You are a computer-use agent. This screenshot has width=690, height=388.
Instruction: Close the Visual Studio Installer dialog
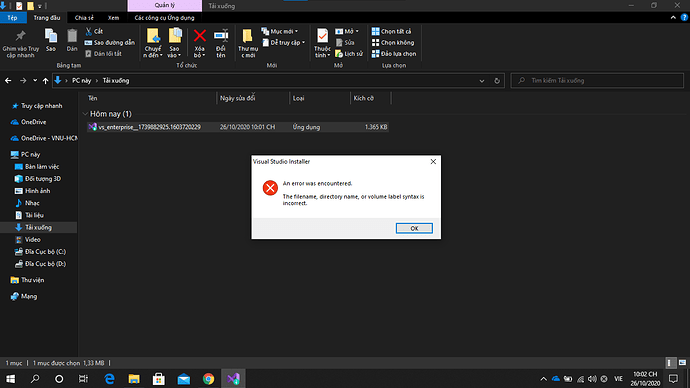click(x=433, y=161)
